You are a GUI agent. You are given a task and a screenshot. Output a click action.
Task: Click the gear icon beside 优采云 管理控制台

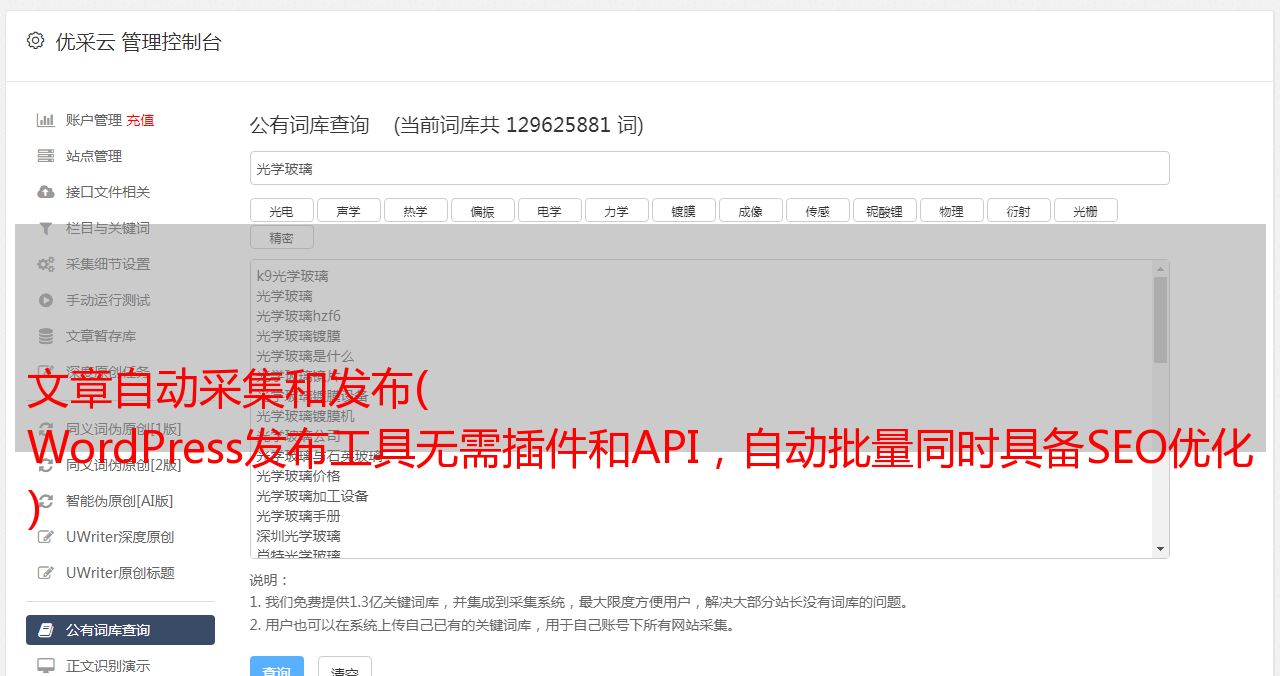click(x=36, y=41)
